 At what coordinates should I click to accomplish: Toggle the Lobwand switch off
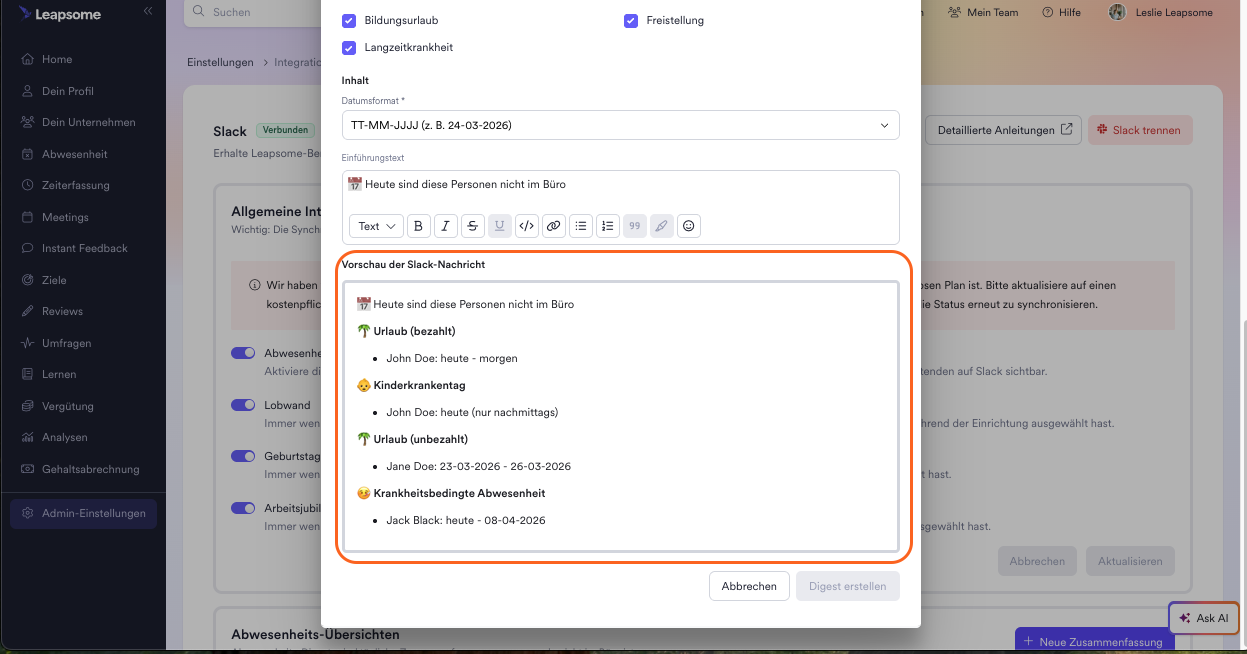click(x=243, y=405)
